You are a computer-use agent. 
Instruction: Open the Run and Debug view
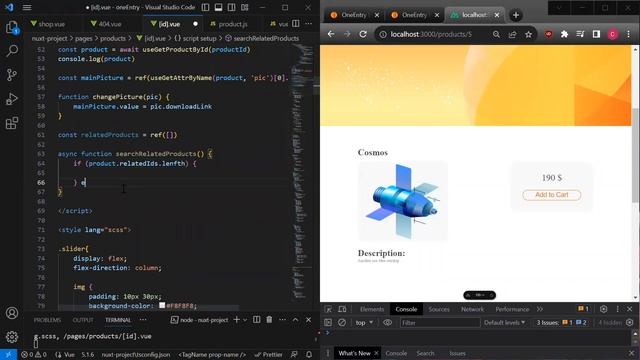[12, 99]
